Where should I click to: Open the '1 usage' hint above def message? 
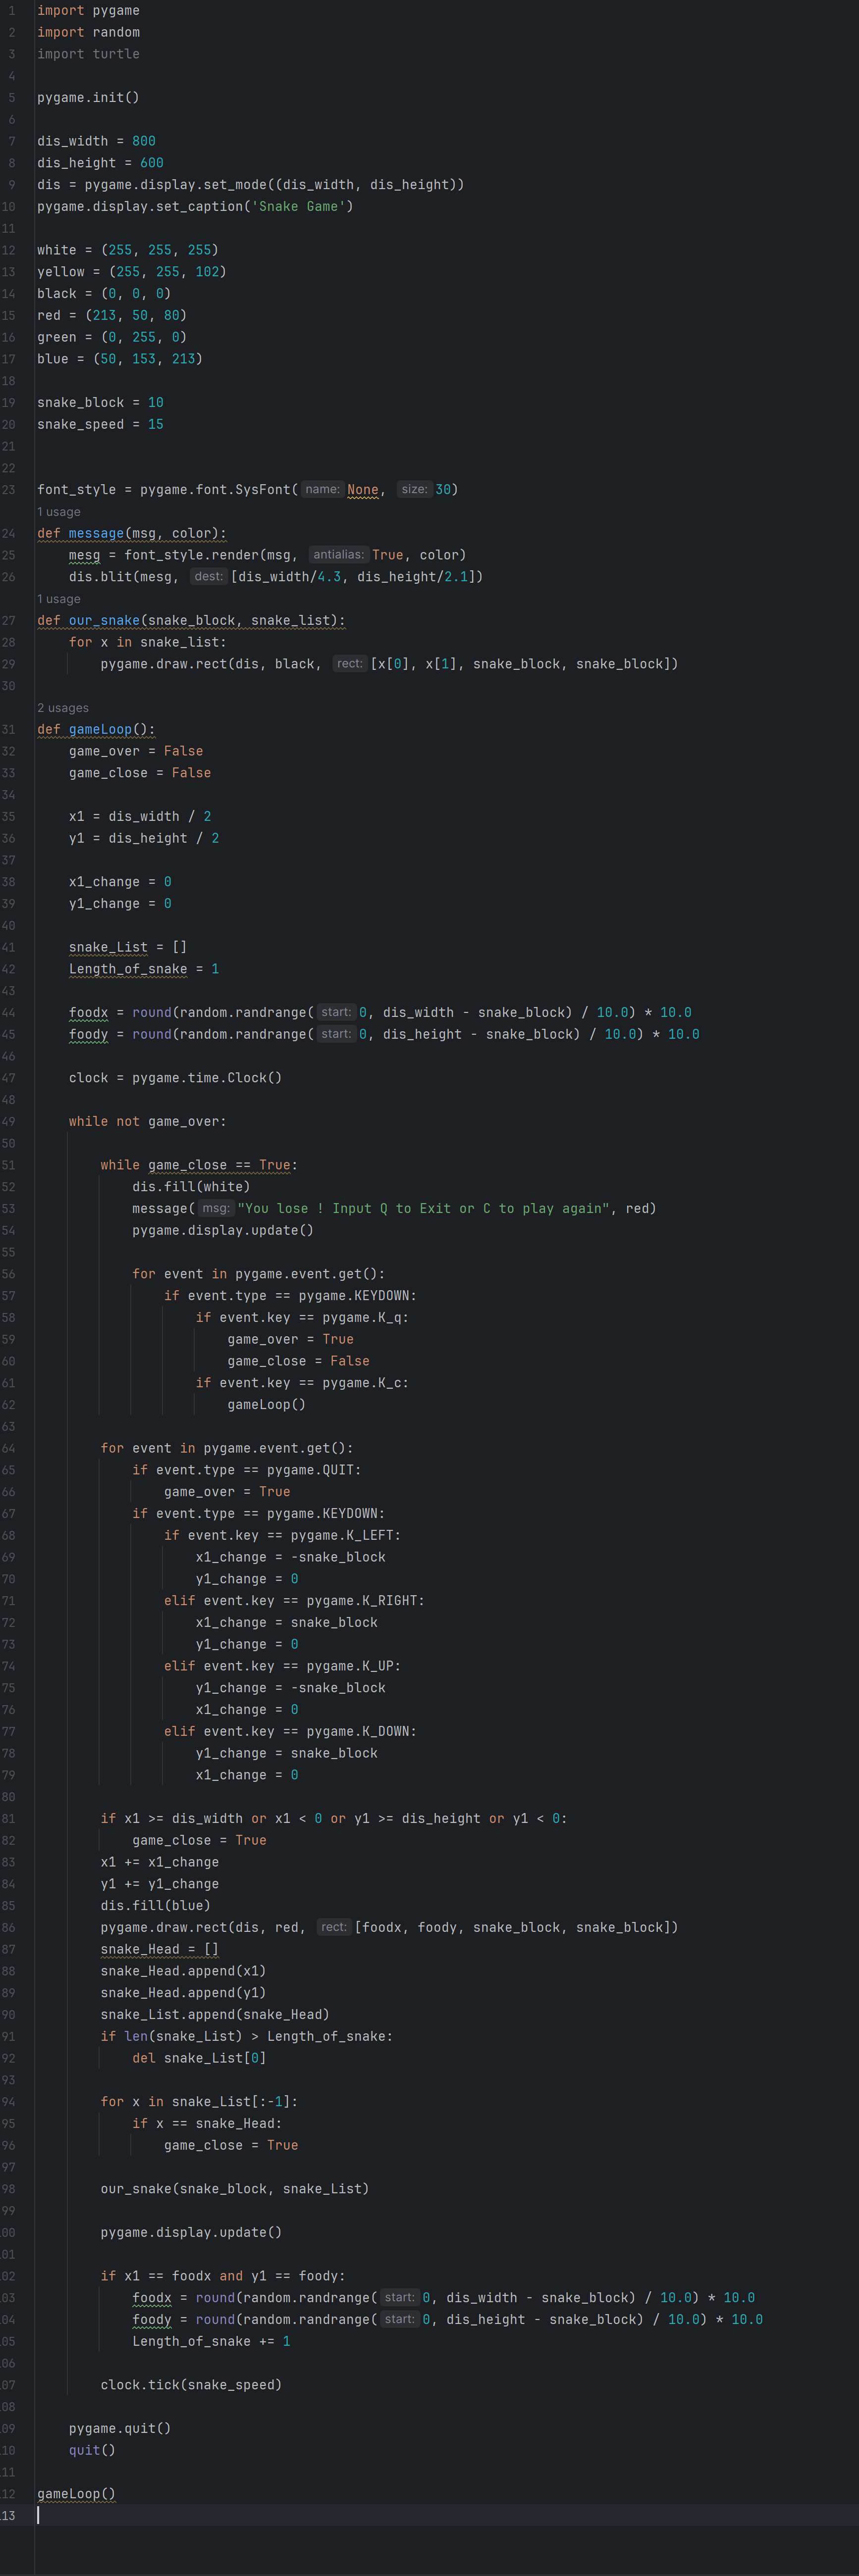(59, 512)
